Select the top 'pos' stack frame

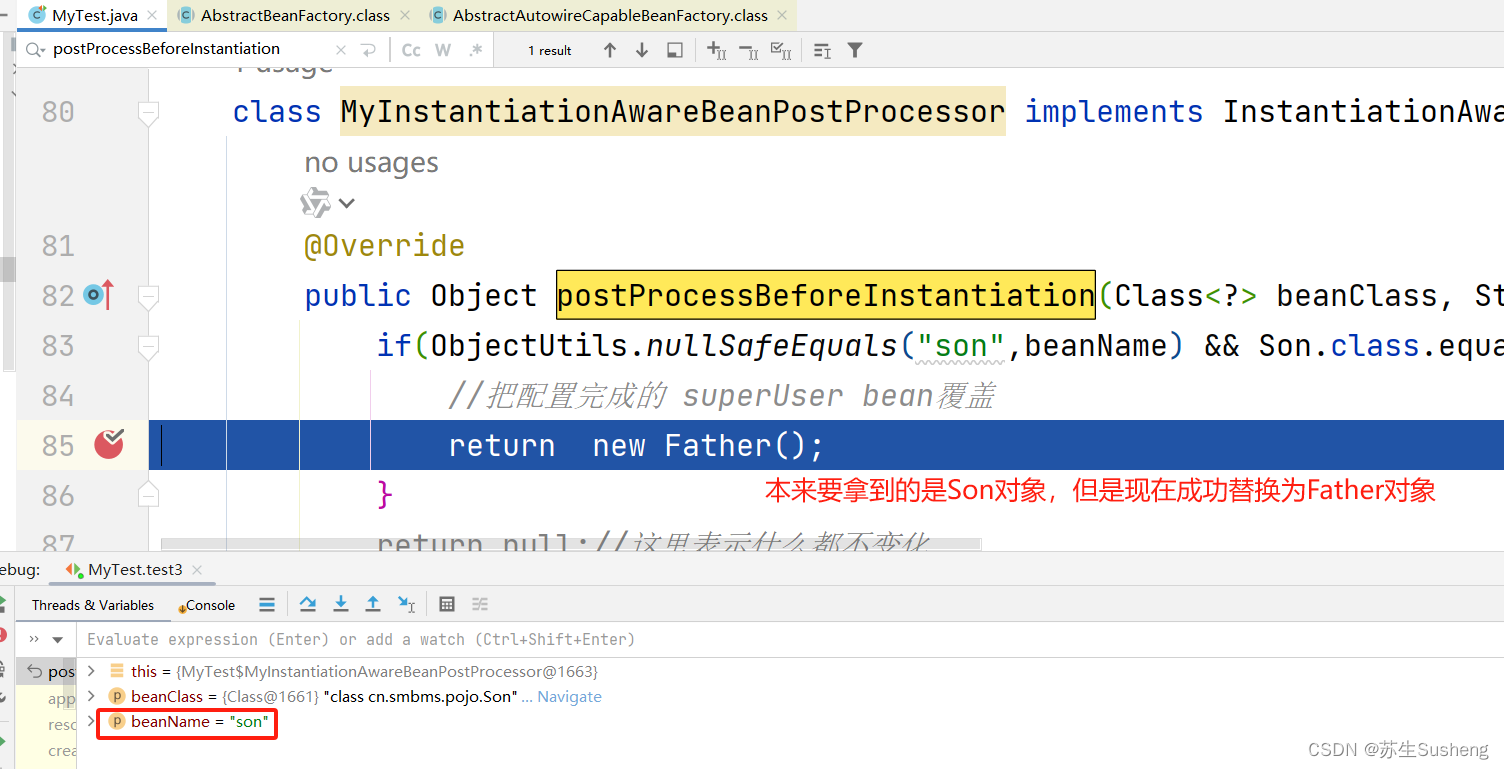coord(47,671)
